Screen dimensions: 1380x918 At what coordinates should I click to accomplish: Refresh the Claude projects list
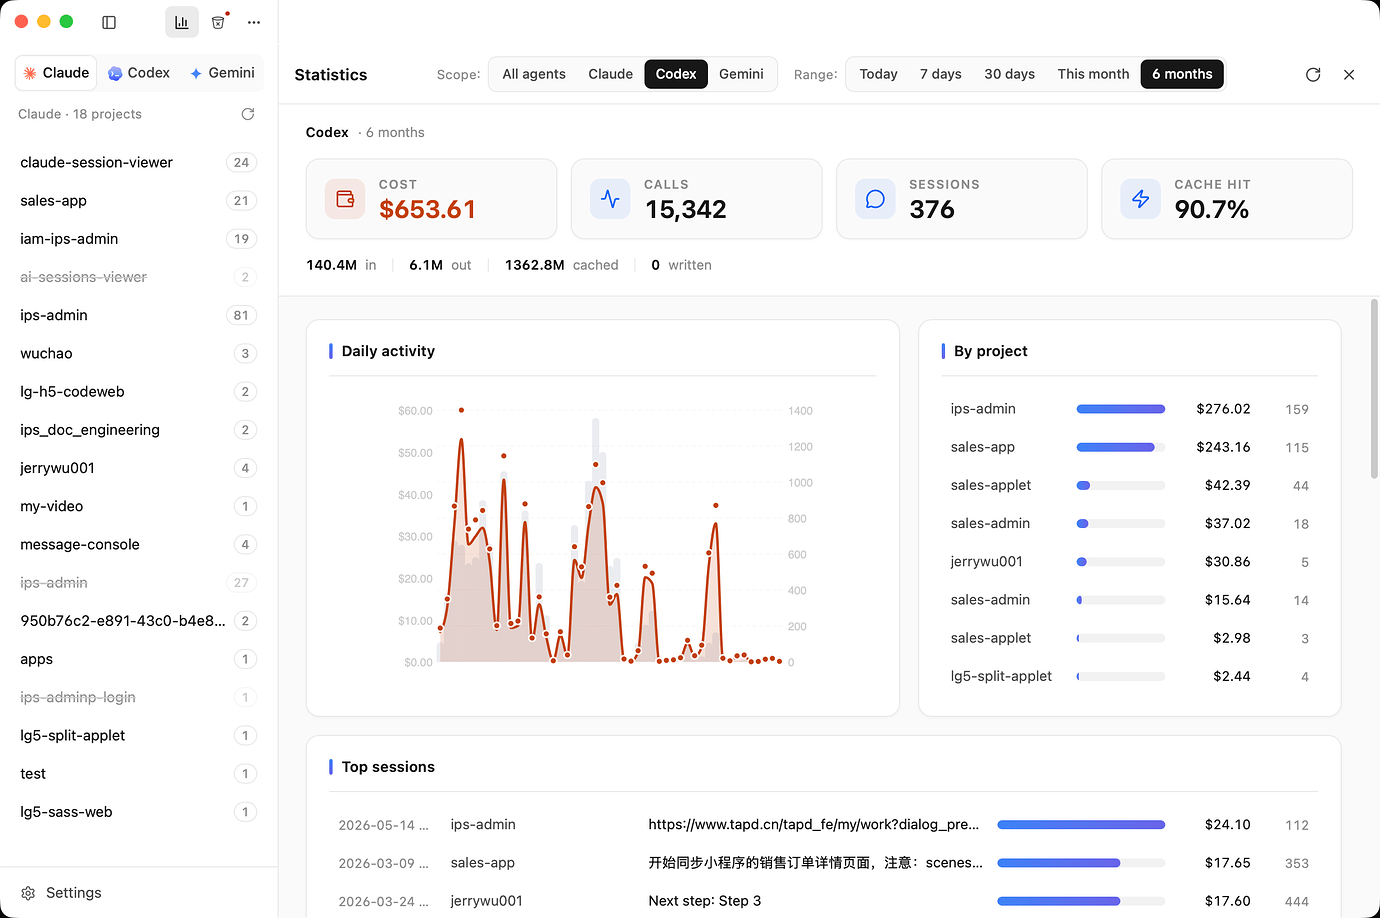click(248, 114)
